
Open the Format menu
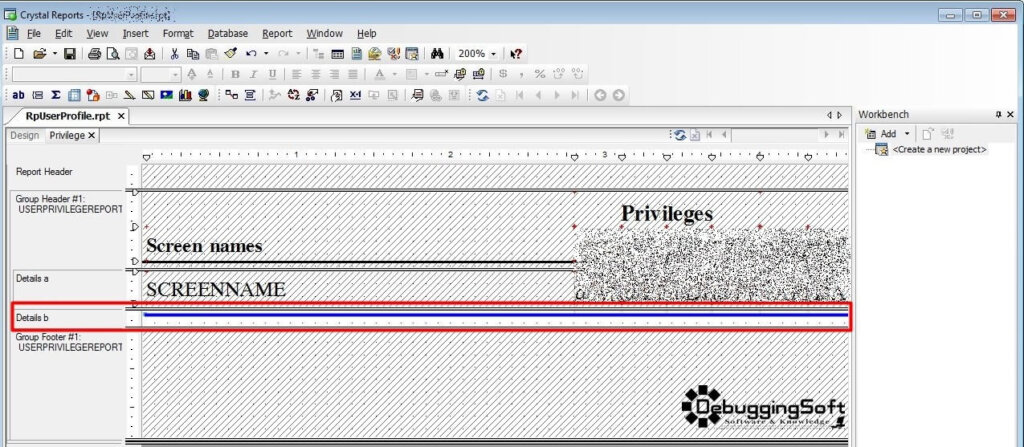178,33
